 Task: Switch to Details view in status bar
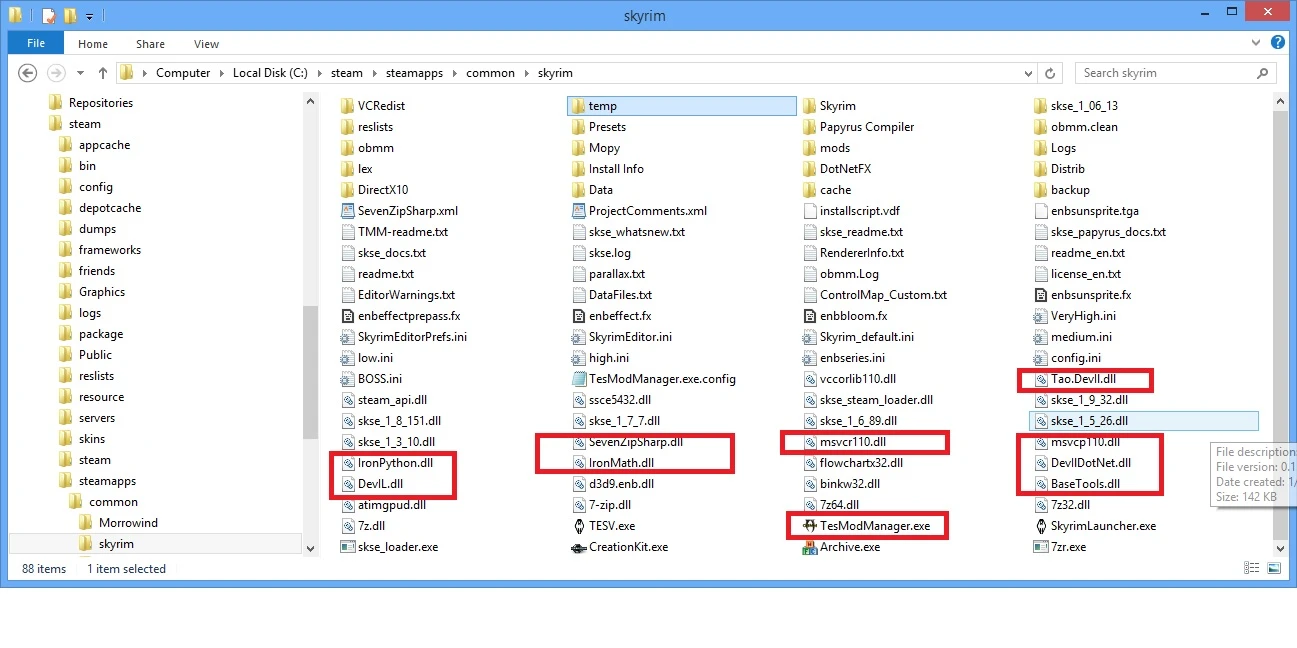click(1251, 567)
